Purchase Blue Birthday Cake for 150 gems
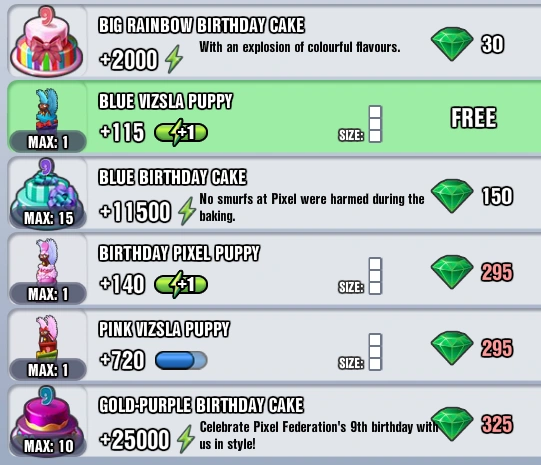This screenshot has width=541, height=465. 472,196
